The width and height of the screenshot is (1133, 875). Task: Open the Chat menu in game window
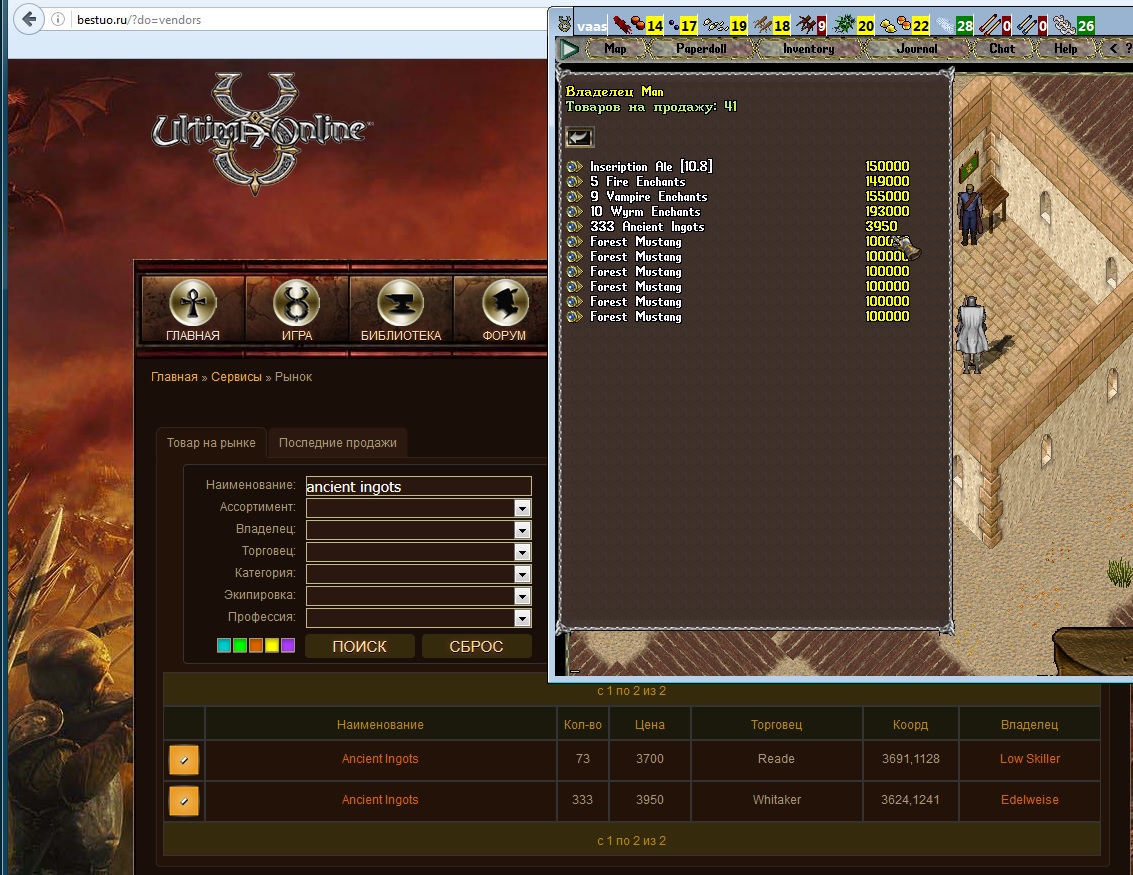tap(1001, 49)
